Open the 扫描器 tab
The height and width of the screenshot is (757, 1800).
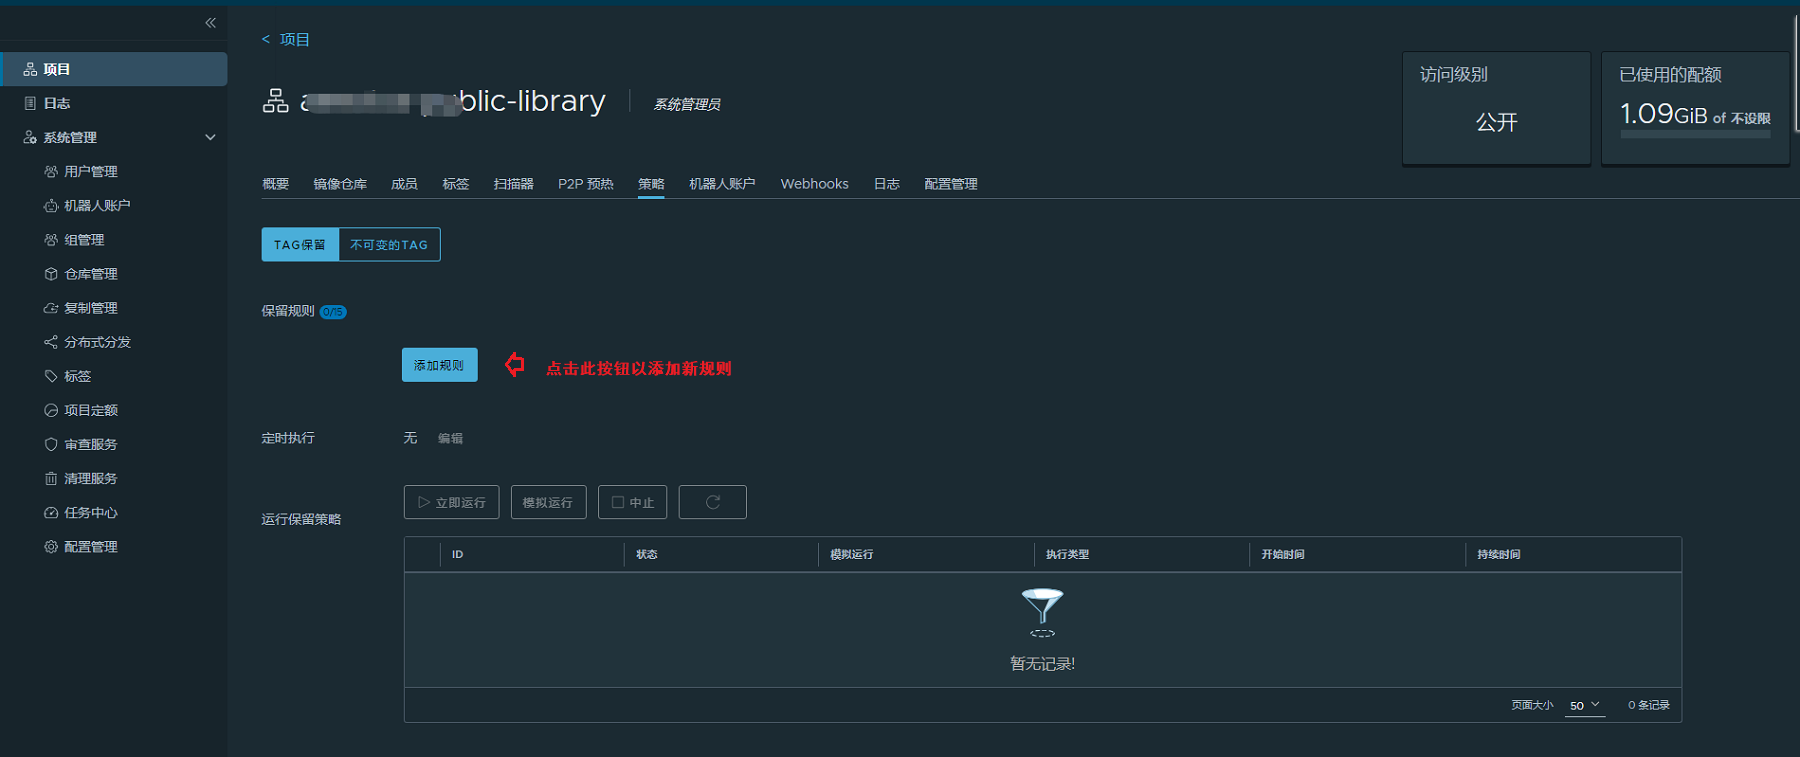coord(514,184)
